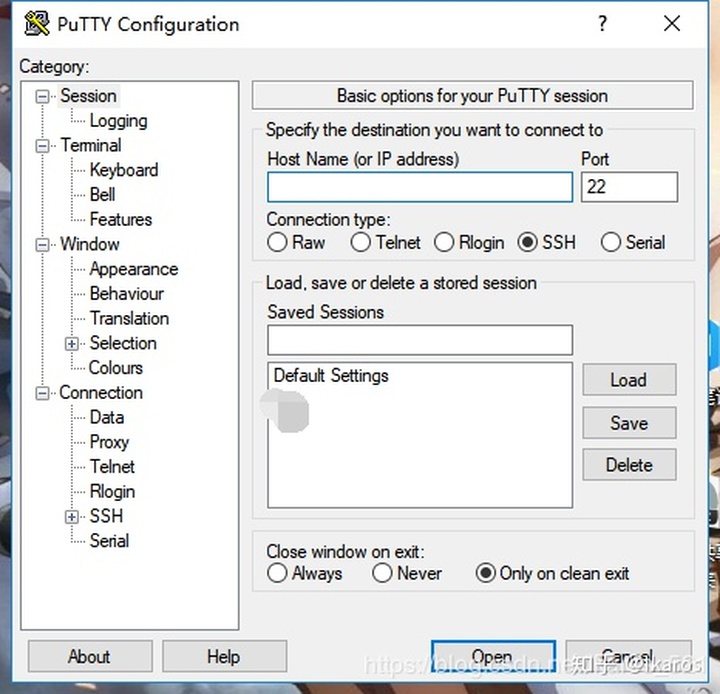The image size is (720, 694).
Task: Open the Appearance category
Action: coord(134,269)
